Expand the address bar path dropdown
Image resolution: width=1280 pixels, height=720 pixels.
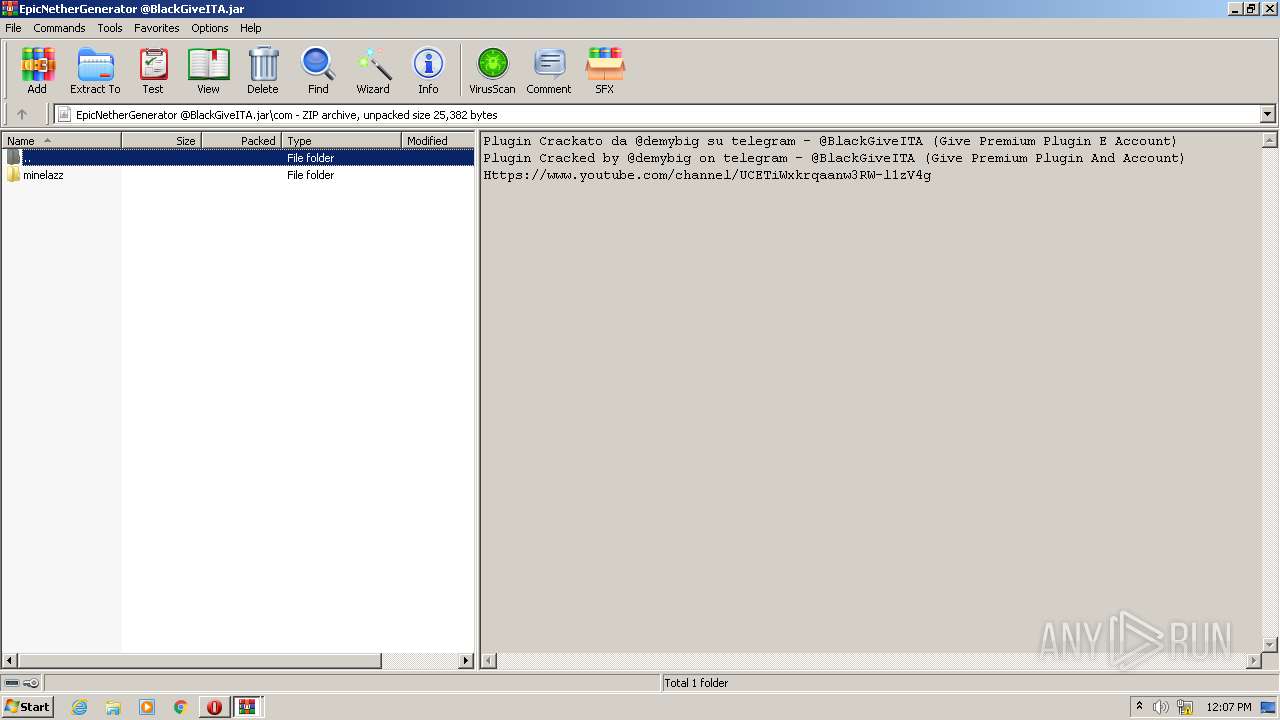(x=1268, y=114)
